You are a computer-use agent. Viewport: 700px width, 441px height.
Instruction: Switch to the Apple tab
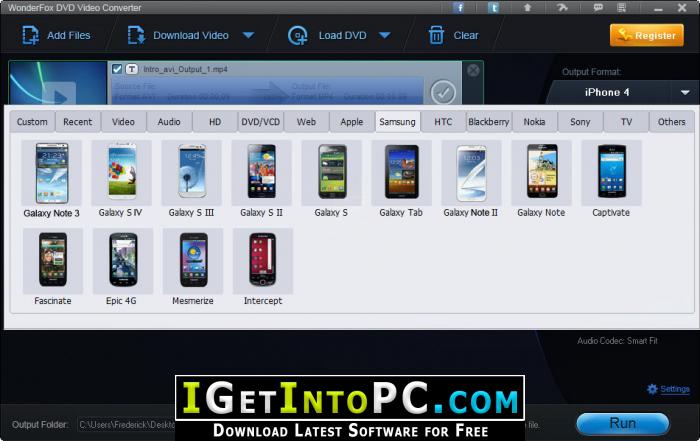click(x=352, y=122)
